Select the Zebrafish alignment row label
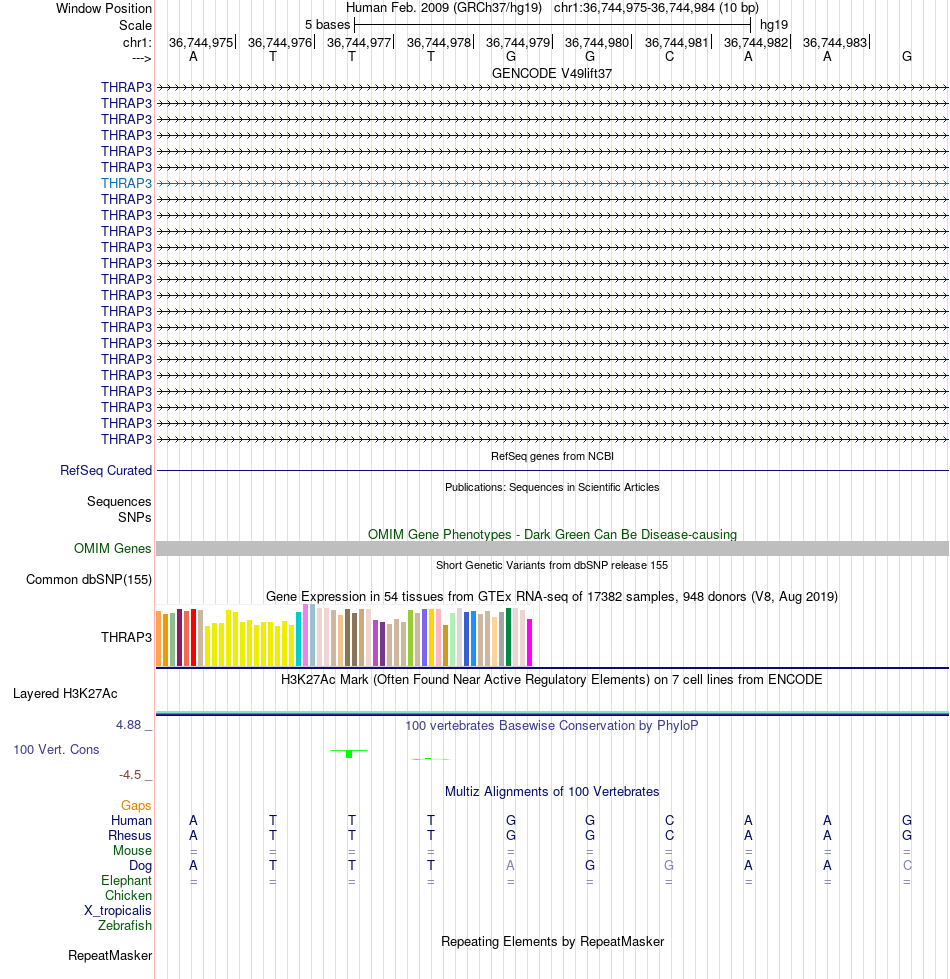The height and width of the screenshot is (979, 950). pos(125,925)
